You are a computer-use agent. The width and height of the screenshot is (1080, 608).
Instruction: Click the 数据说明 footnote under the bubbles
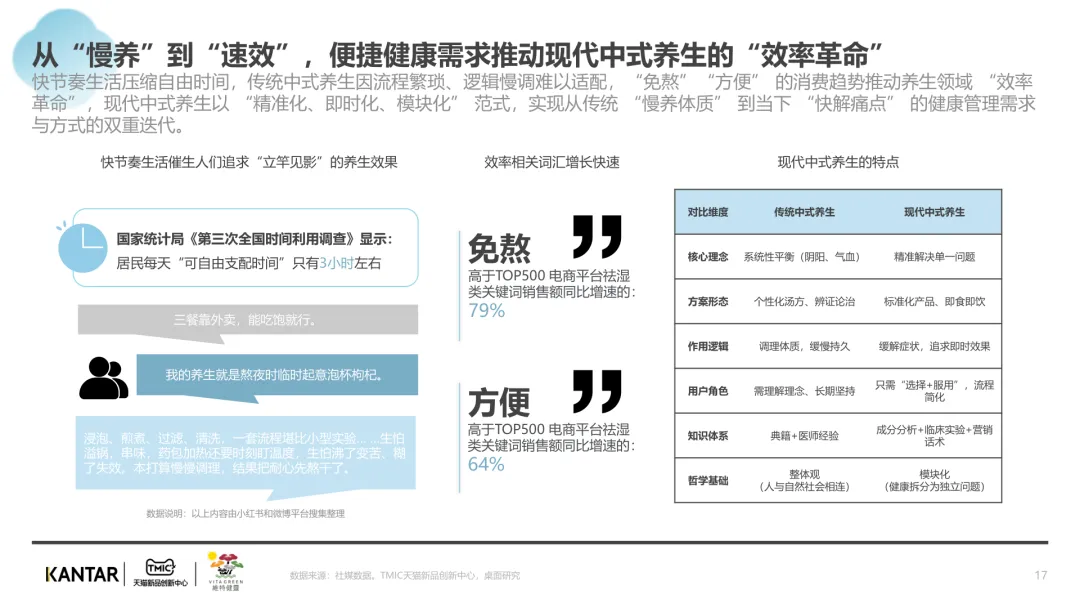[x=245, y=514]
